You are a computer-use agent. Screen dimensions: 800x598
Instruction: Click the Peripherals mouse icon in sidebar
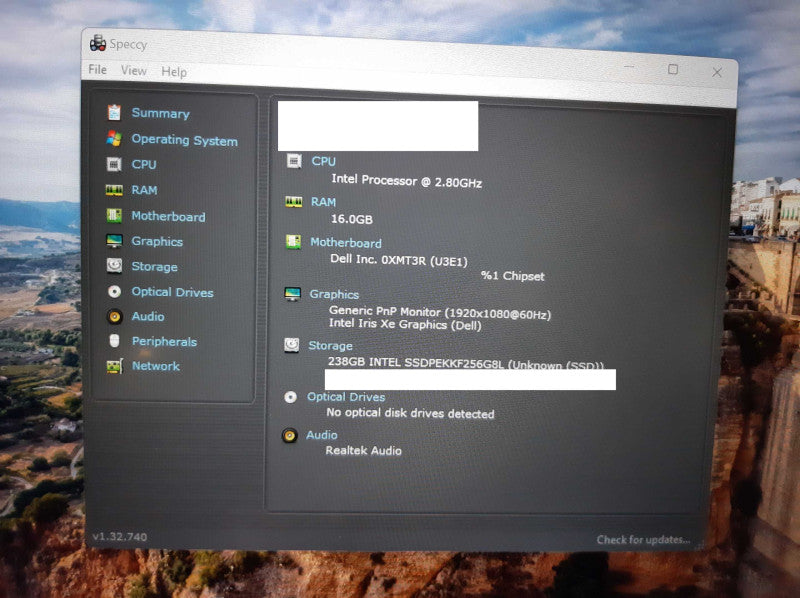pyautogui.click(x=114, y=340)
